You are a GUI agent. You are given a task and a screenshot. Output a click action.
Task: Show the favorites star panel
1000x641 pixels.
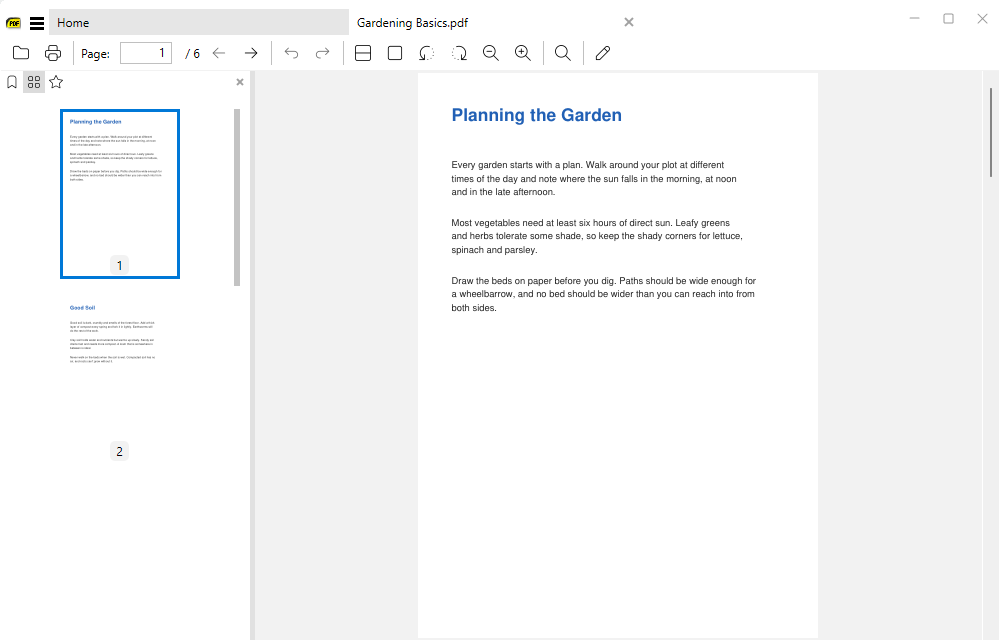pyautogui.click(x=56, y=82)
